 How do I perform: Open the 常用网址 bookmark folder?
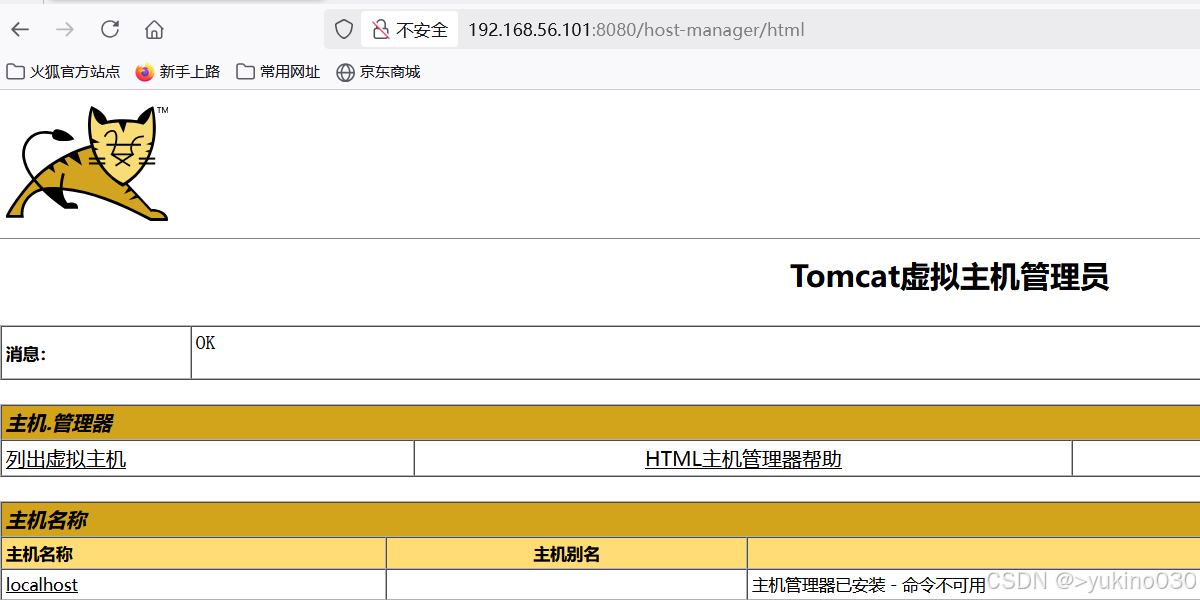click(278, 72)
